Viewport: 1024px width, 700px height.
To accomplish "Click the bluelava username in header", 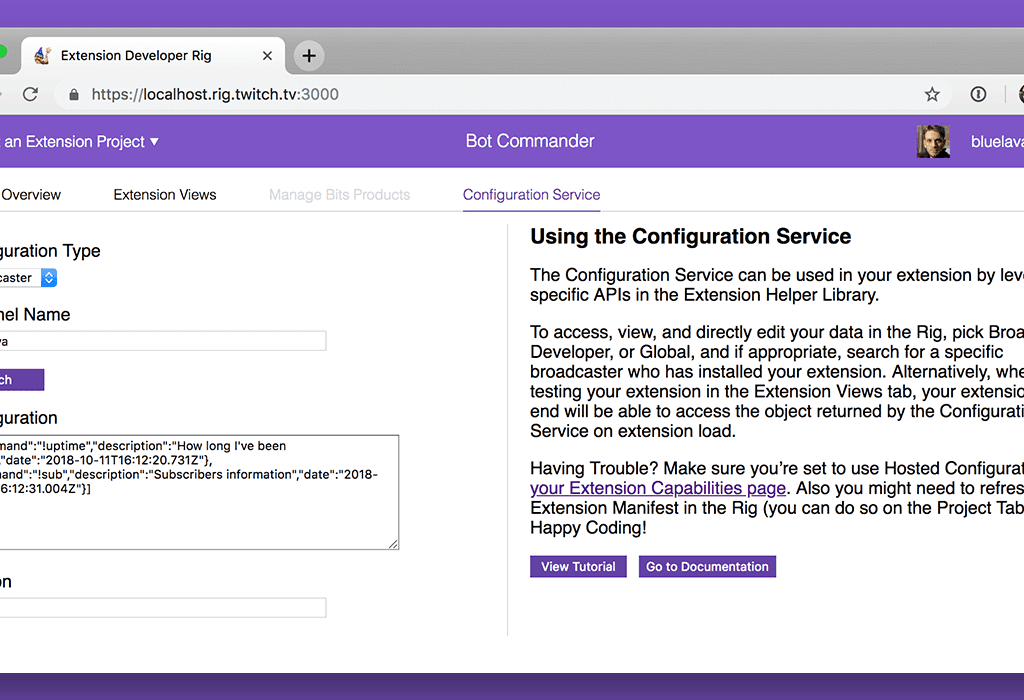I will pos(997,142).
